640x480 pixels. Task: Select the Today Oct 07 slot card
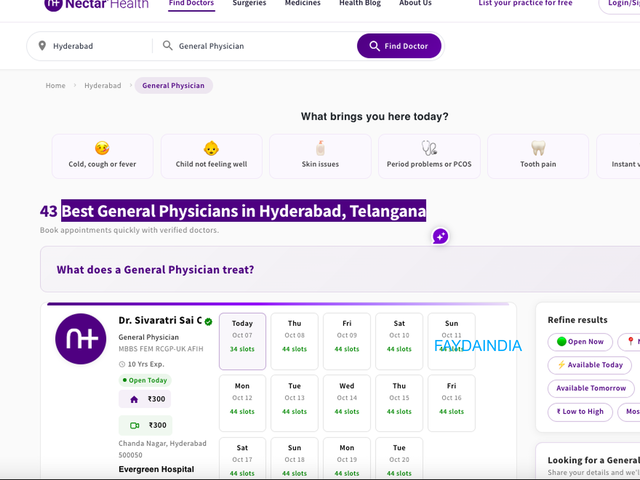tap(242, 342)
